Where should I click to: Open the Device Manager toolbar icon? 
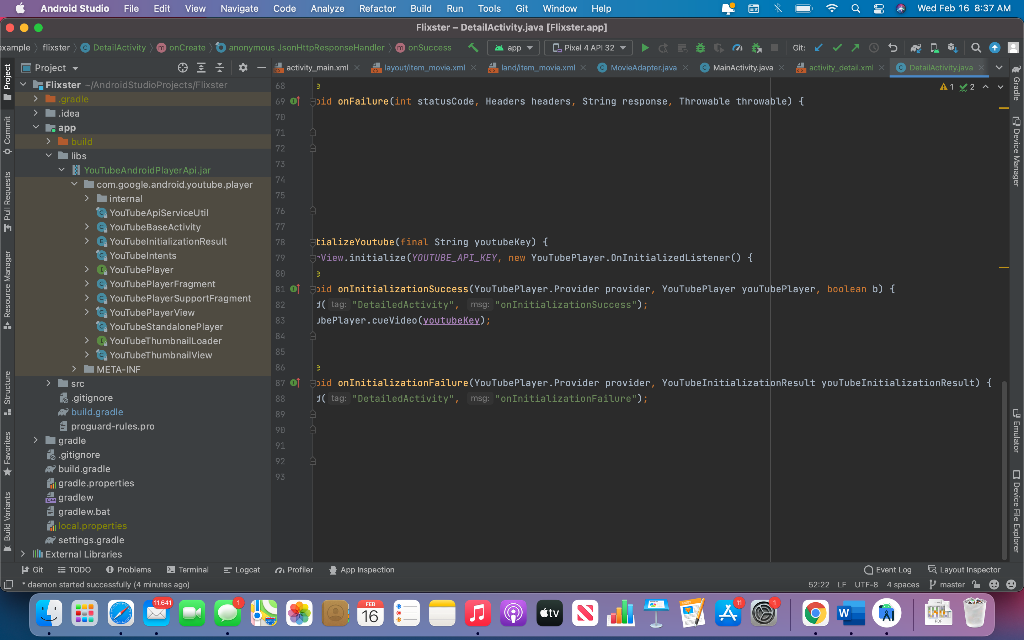[935, 48]
